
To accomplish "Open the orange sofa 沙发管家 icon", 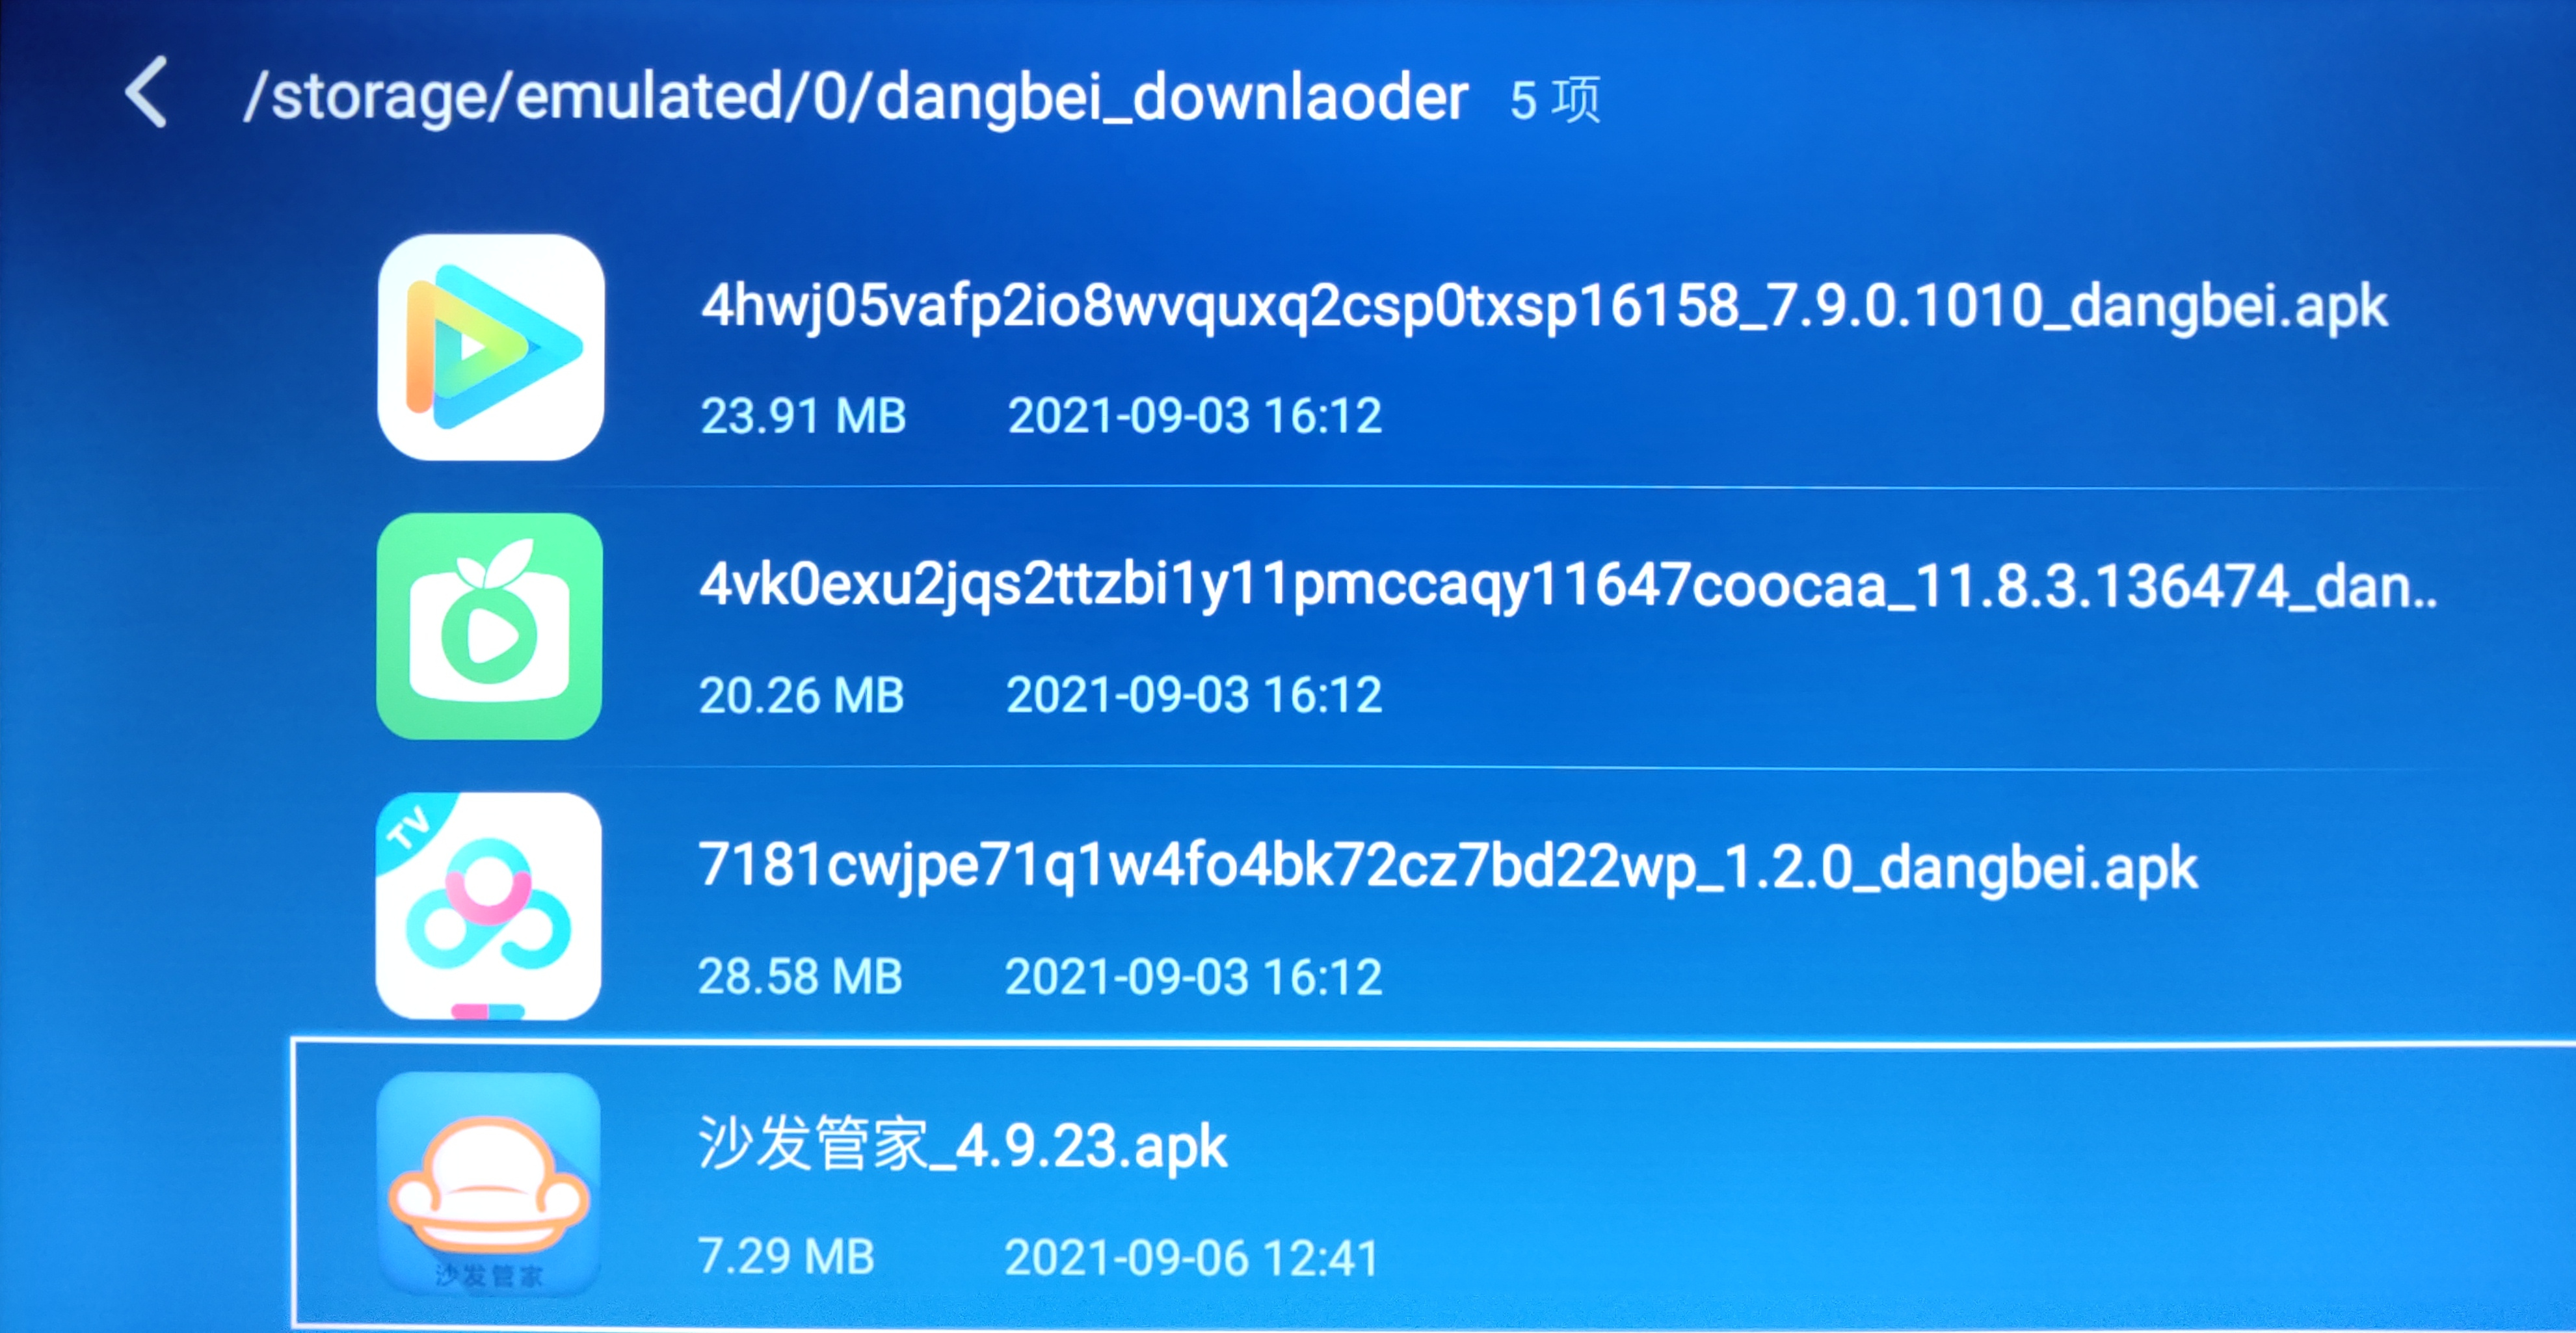I will [x=488, y=1184].
